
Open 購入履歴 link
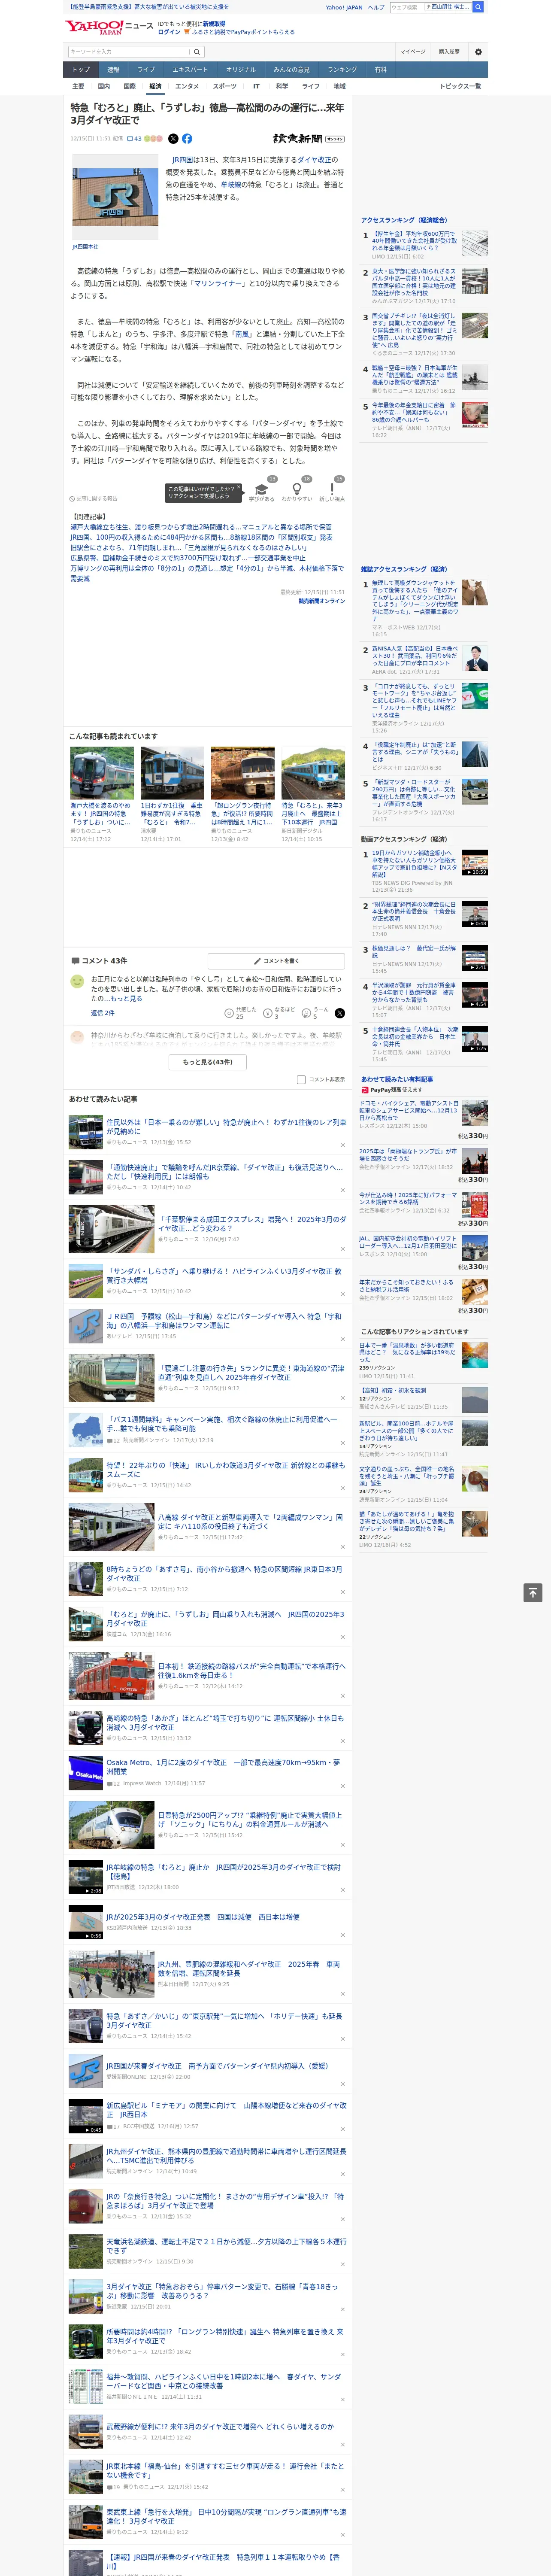click(449, 52)
